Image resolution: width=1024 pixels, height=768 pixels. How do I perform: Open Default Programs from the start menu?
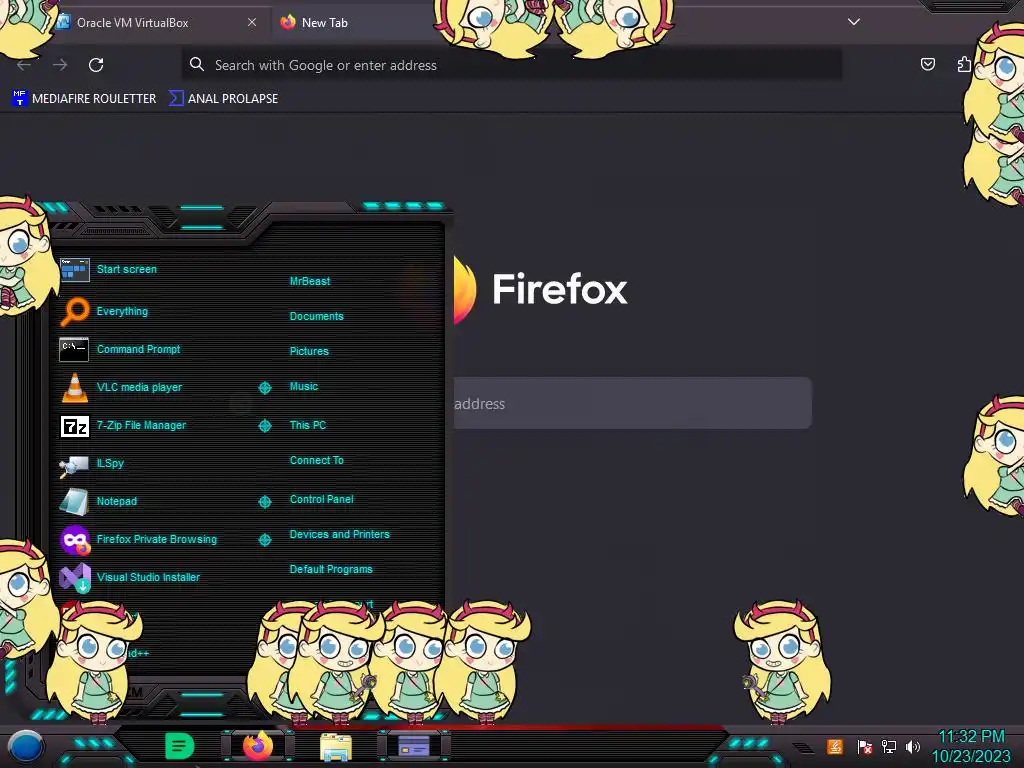click(331, 569)
